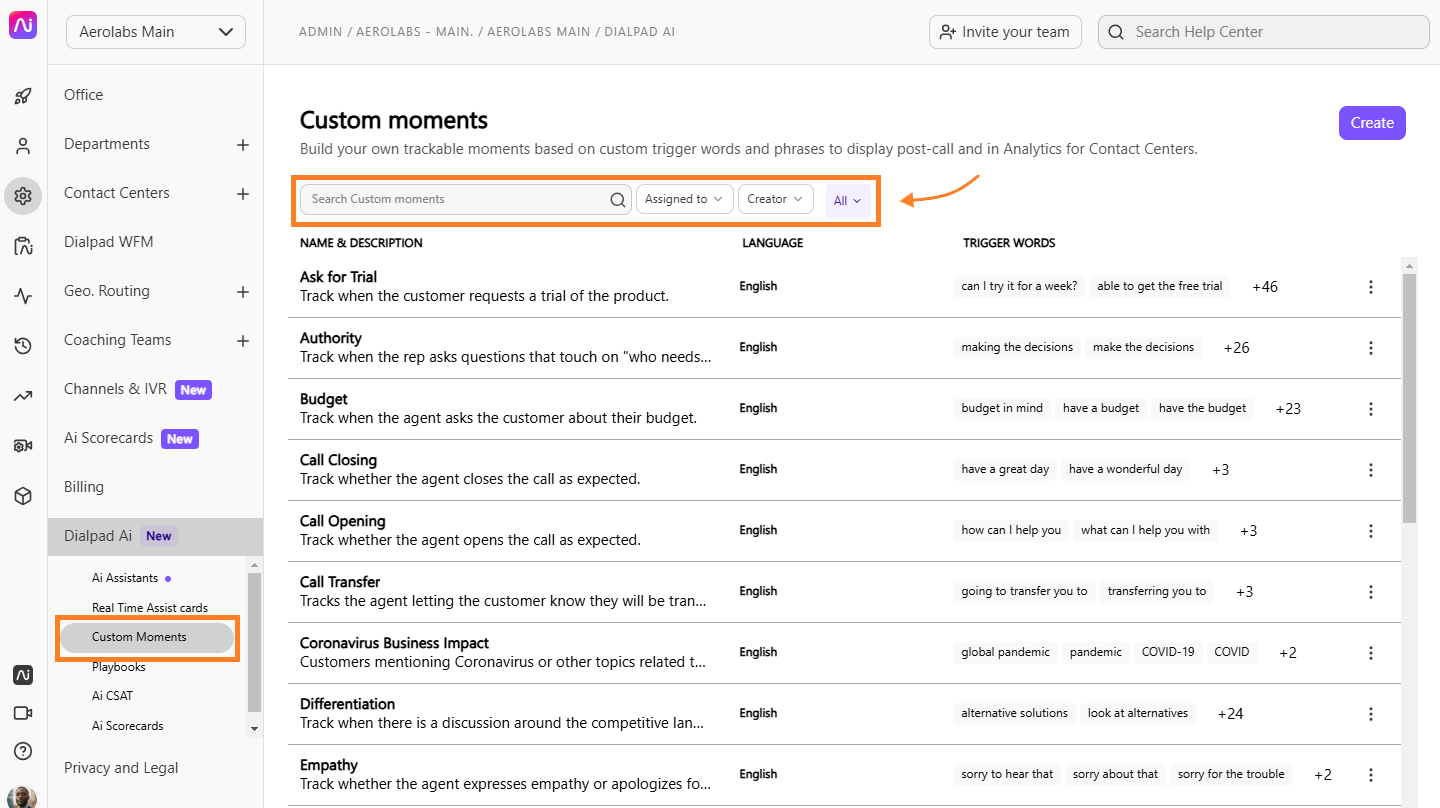This screenshot has height=808, width=1440.
Task: Select Ai Assistants submenu item
Action: click(125, 578)
